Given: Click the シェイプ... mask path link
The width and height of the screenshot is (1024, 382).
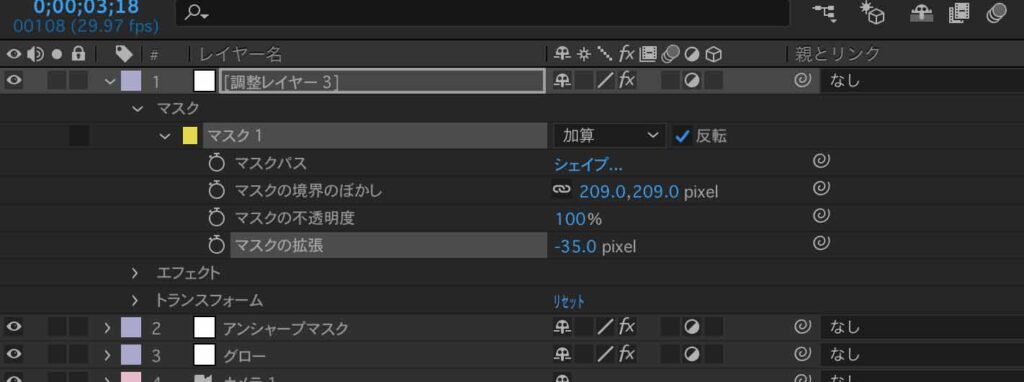Looking at the screenshot, I should tap(588, 164).
